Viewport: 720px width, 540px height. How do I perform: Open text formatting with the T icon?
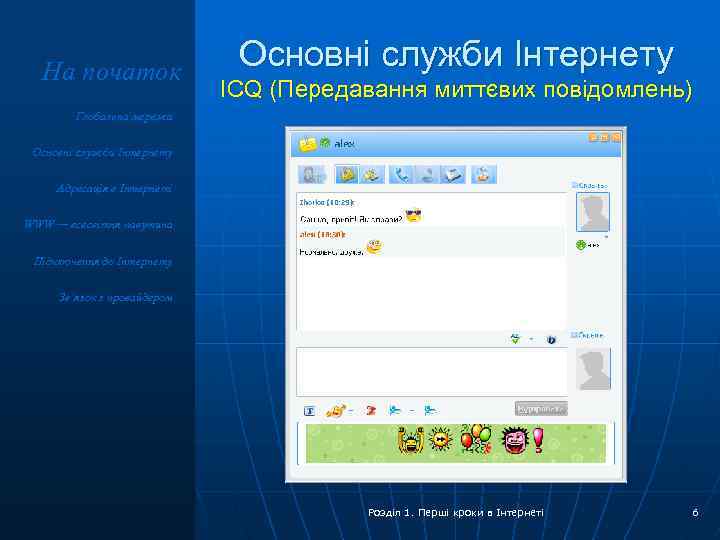[310, 411]
